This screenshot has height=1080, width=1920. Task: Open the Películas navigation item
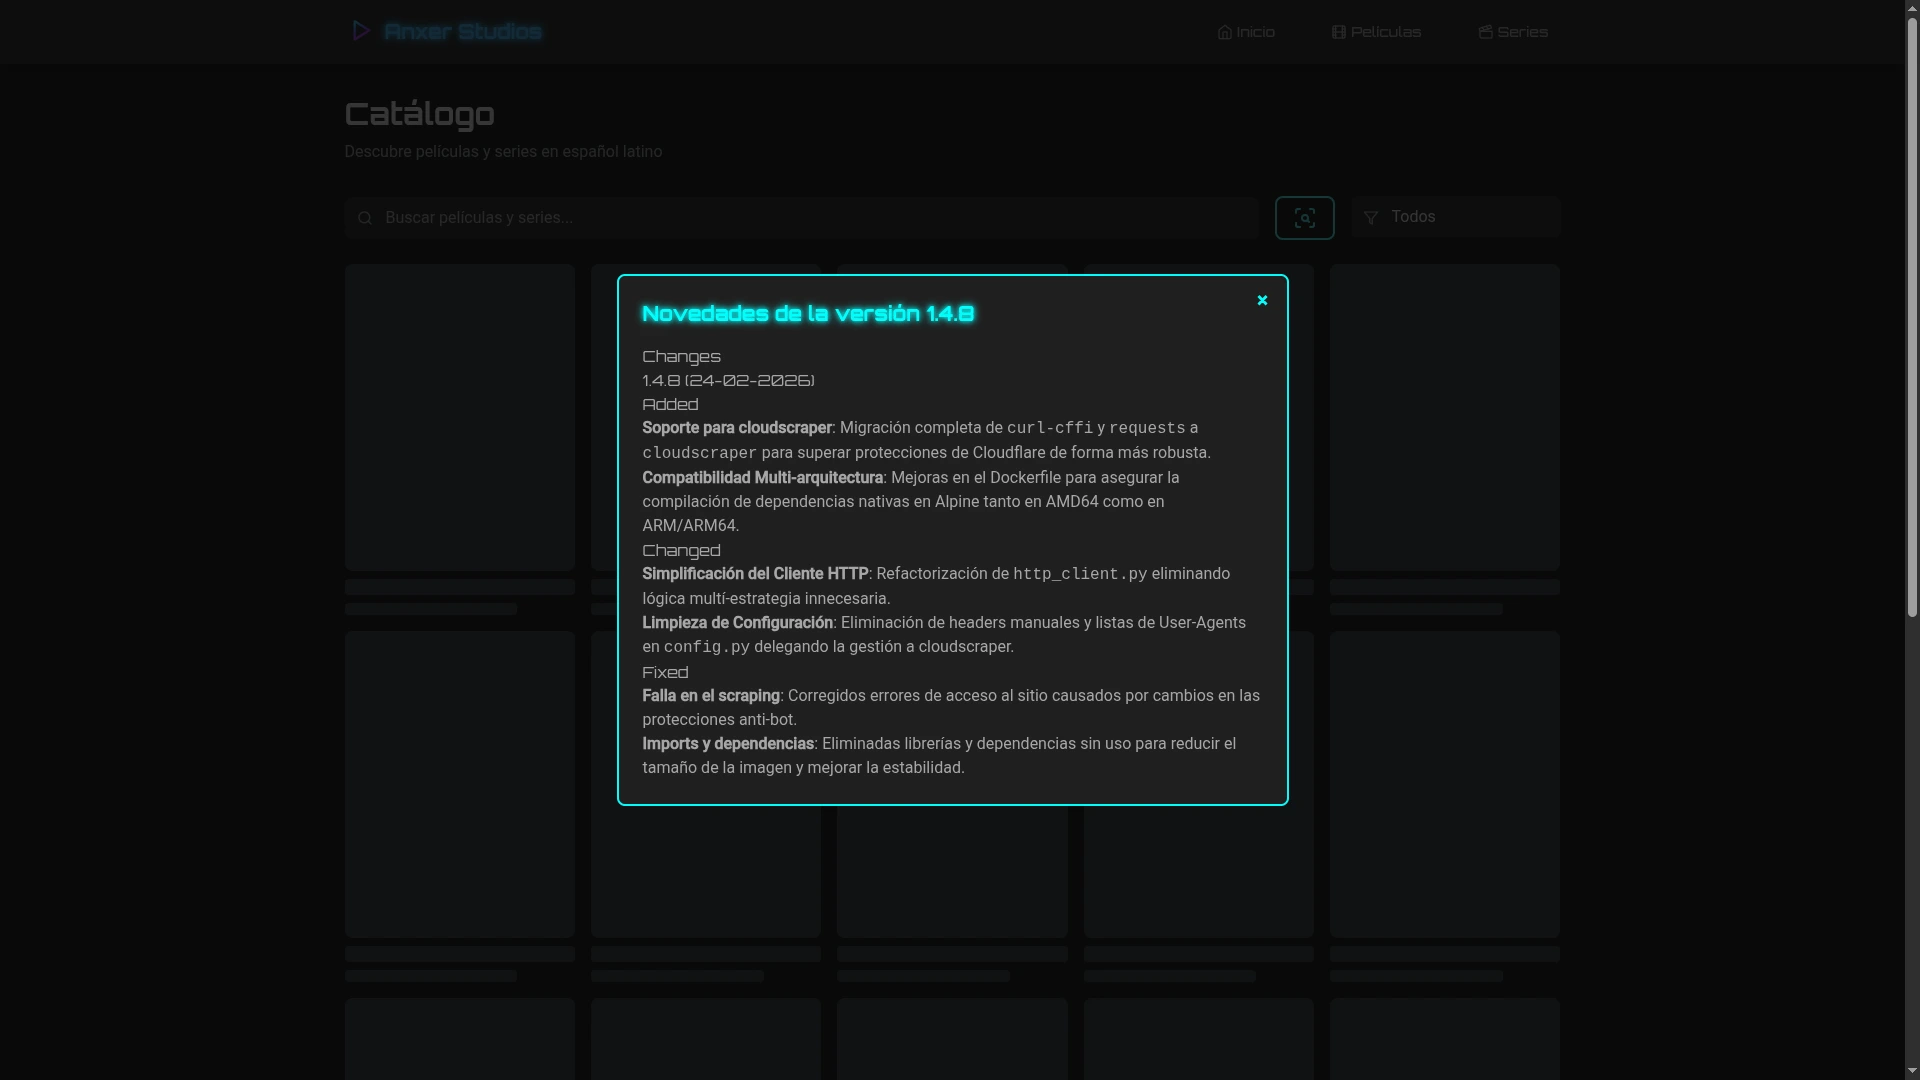tap(1376, 32)
